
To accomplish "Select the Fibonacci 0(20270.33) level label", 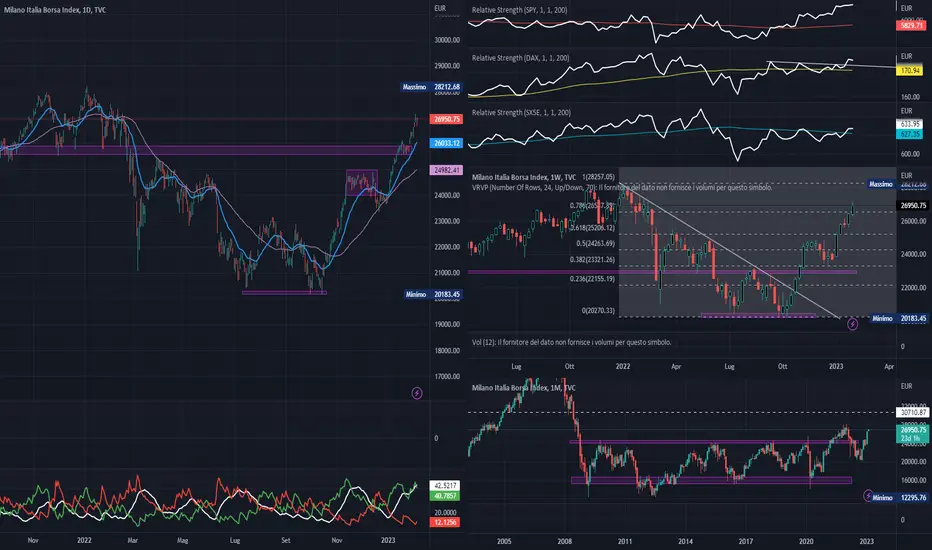I will click(598, 310).
